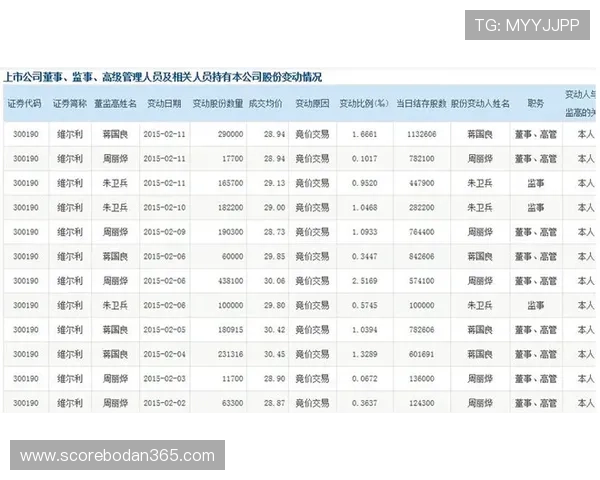Click the 成交均价 column header

266,103
